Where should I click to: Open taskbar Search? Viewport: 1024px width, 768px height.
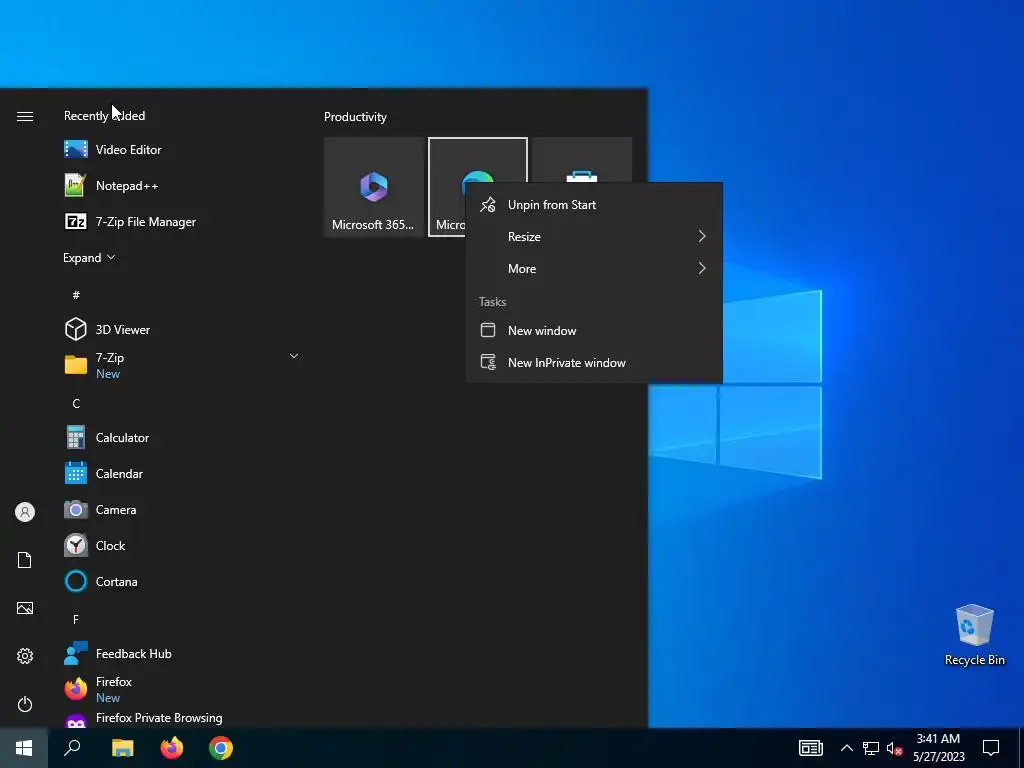tap(72, 748)
